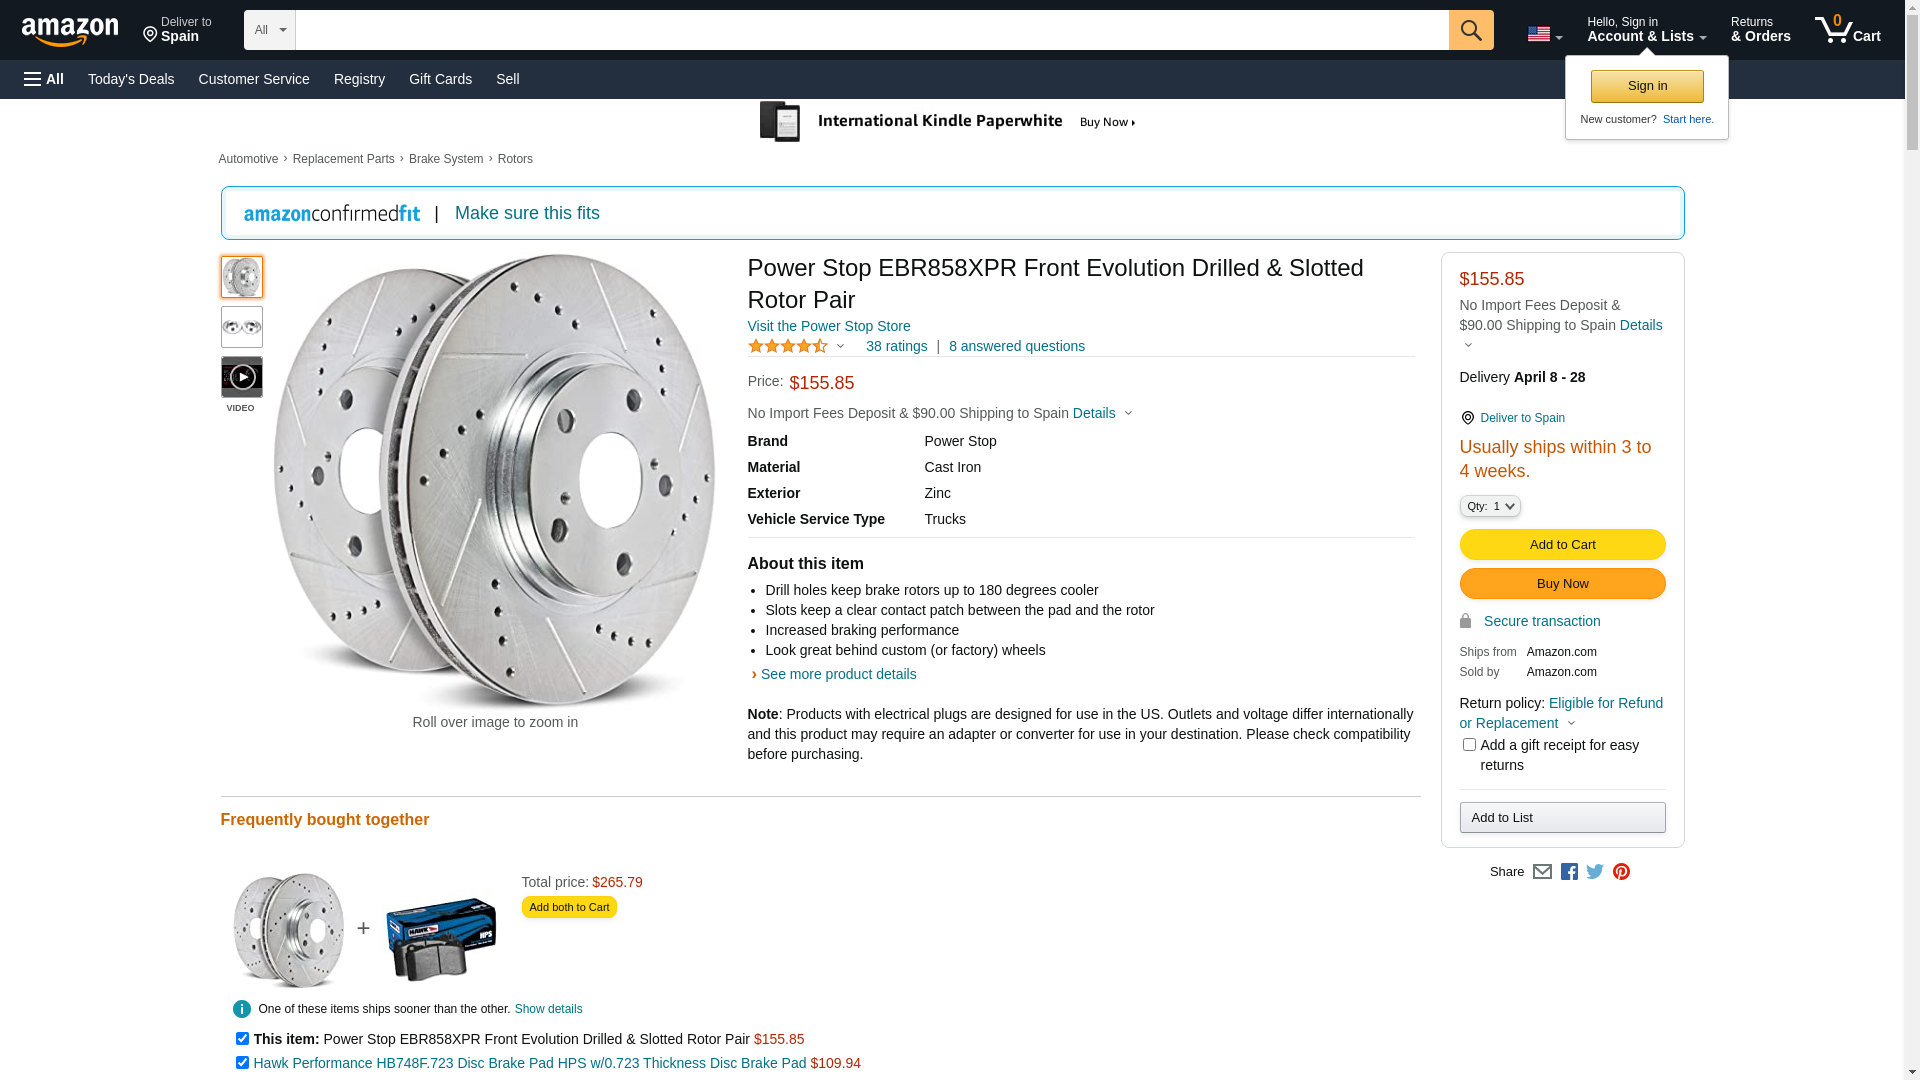
Task: Go to Gift Cards navigation item
Action: coord(440,79)
